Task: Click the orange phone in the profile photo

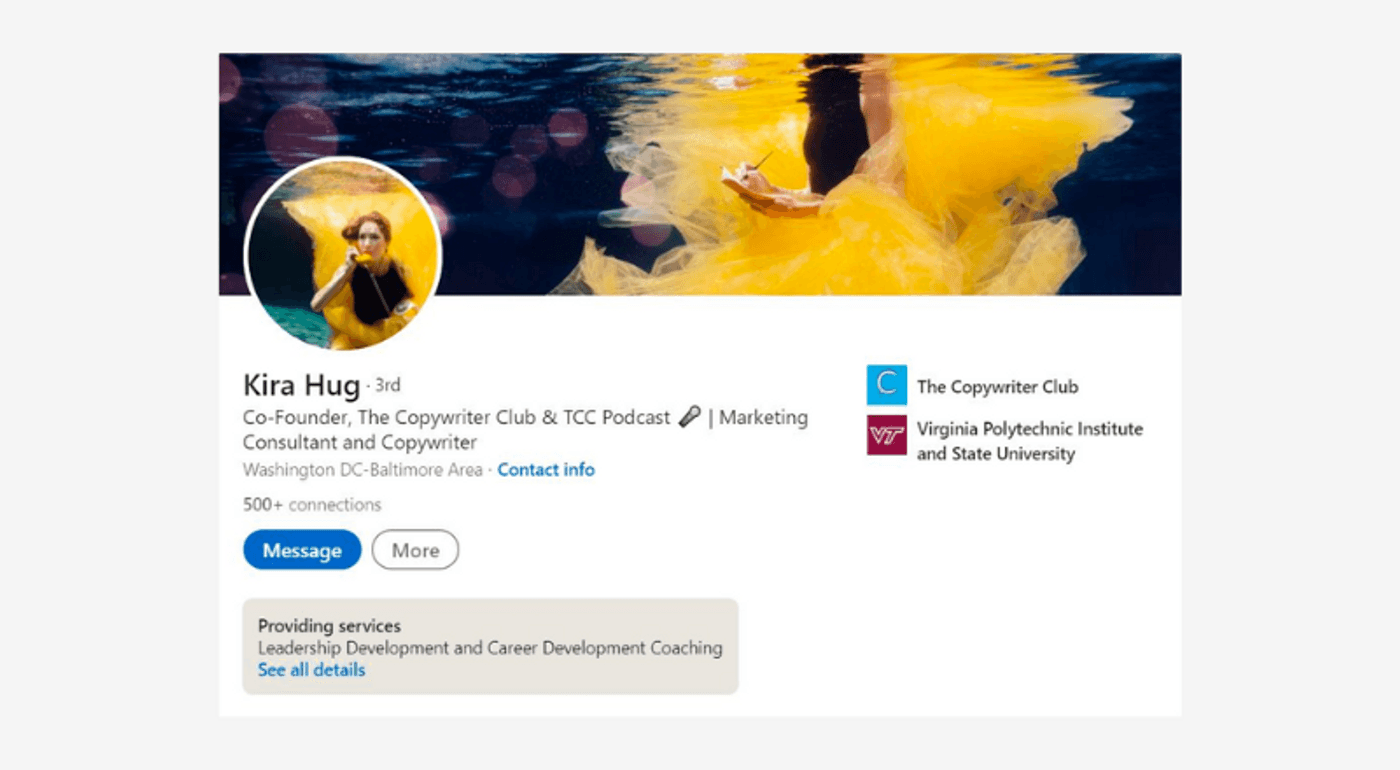Action: pos(363,259)
